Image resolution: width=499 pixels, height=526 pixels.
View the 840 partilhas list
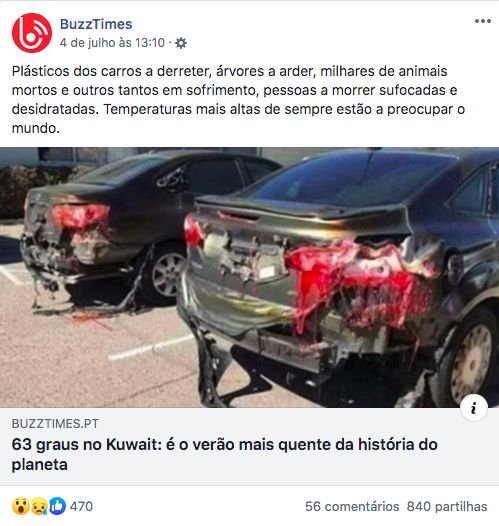click(447, 507)
